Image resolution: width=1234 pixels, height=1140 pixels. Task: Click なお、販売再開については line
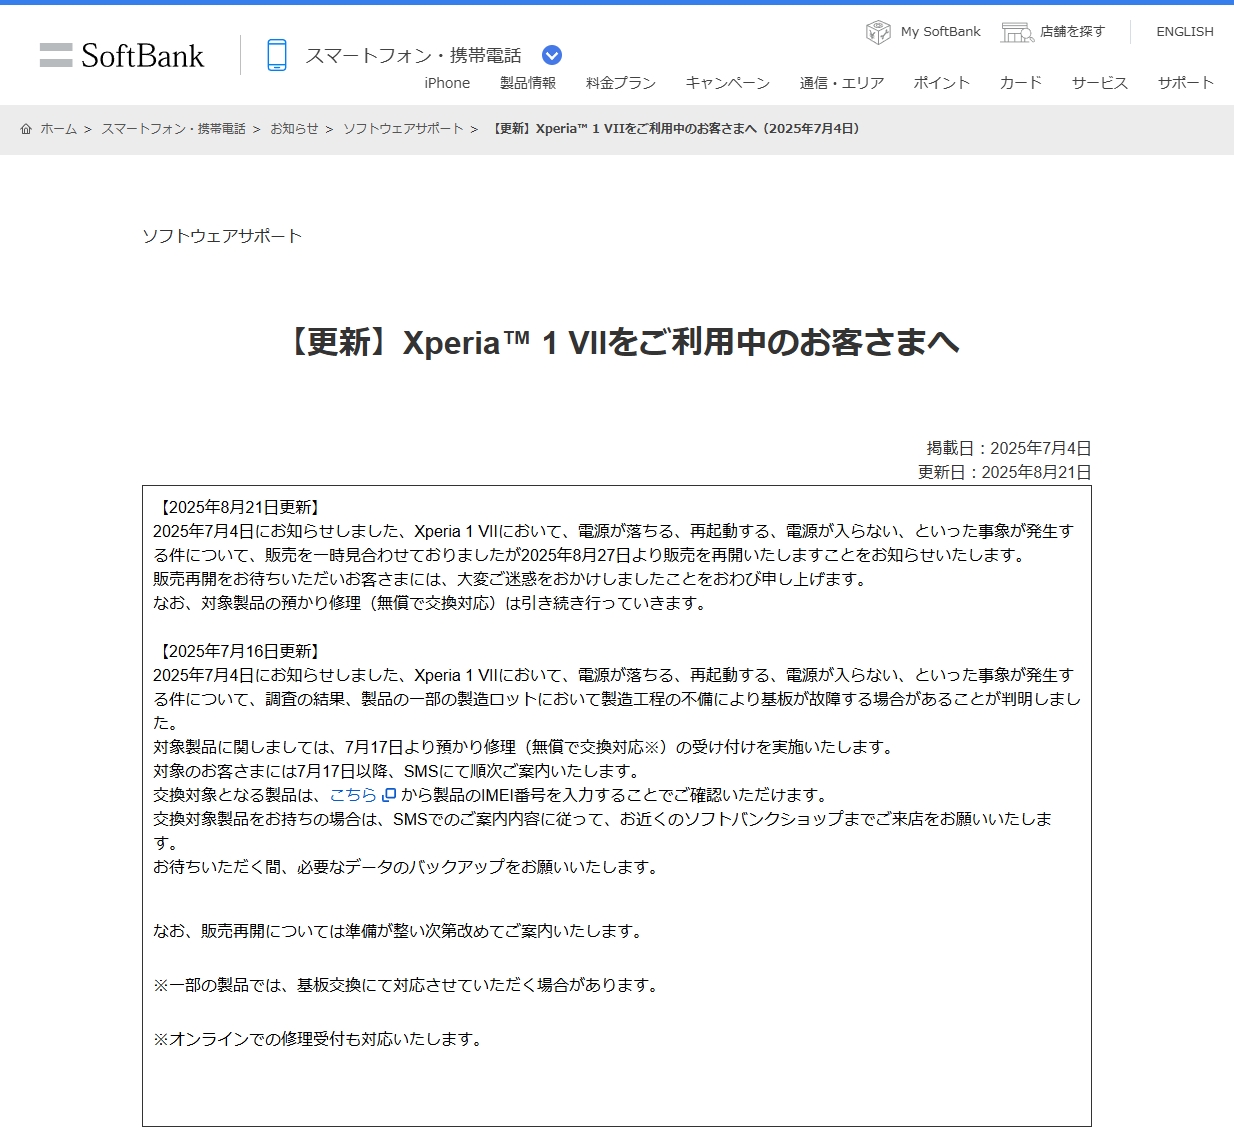pyautogui.click(x=400, y=931)
